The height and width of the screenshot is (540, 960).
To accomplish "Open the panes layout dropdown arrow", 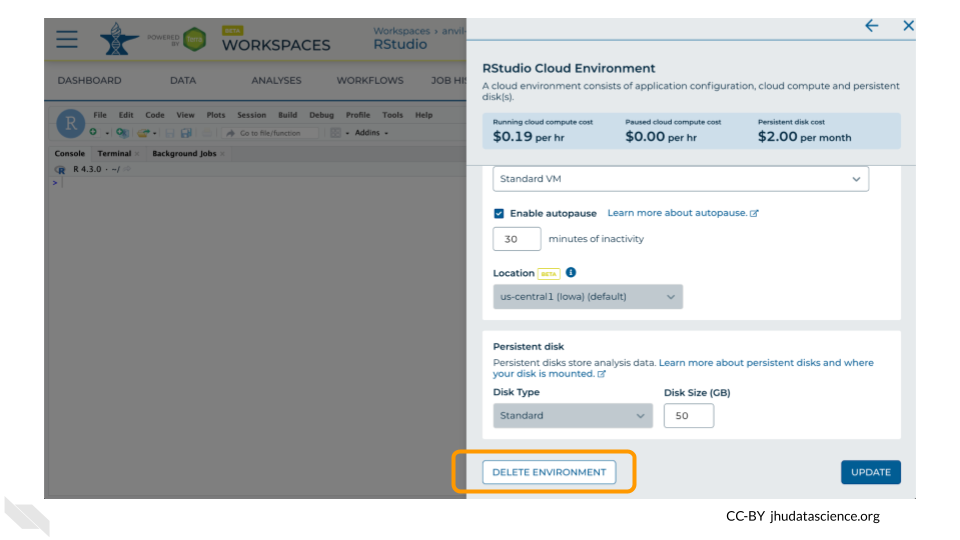I will pos(347,133).
